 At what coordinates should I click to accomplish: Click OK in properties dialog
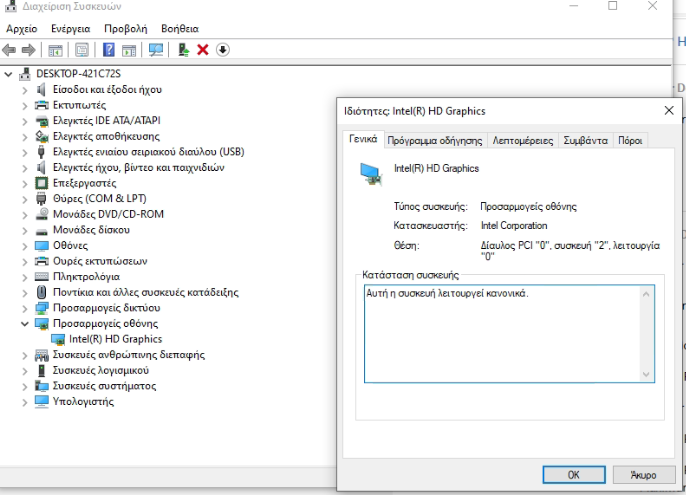[574, 475]
